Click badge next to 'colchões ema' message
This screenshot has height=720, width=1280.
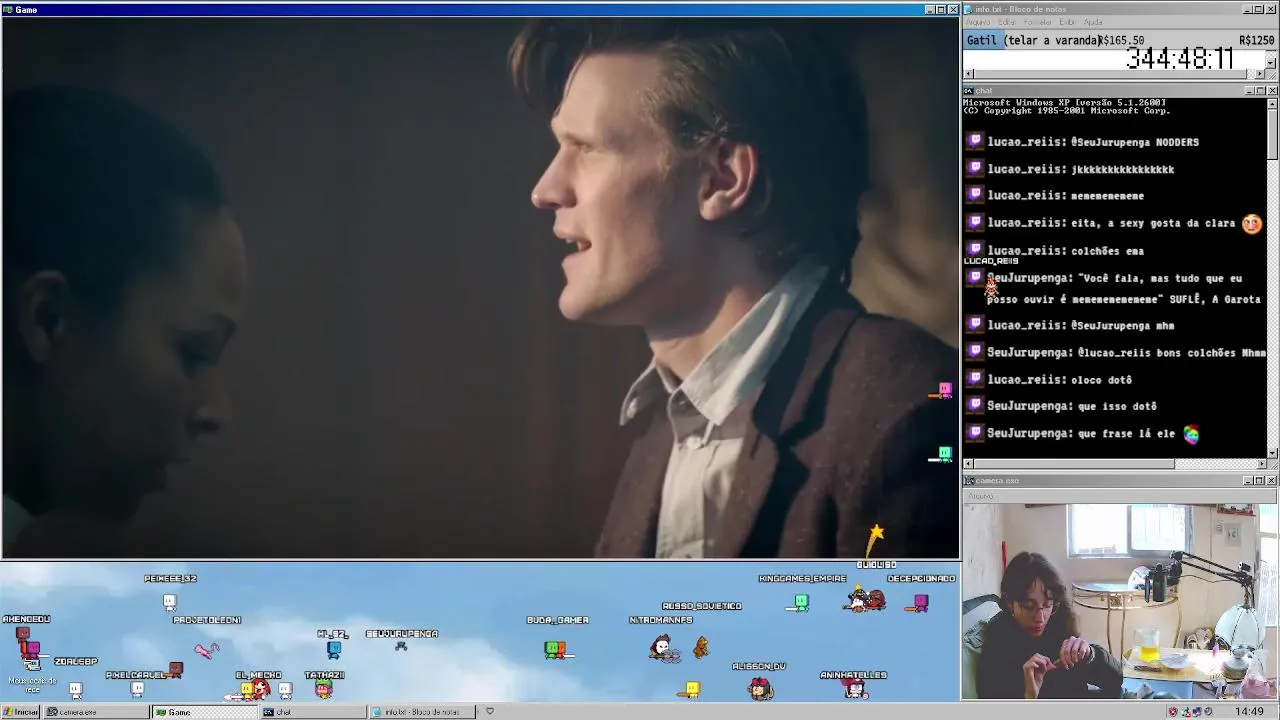coord(975,249)
